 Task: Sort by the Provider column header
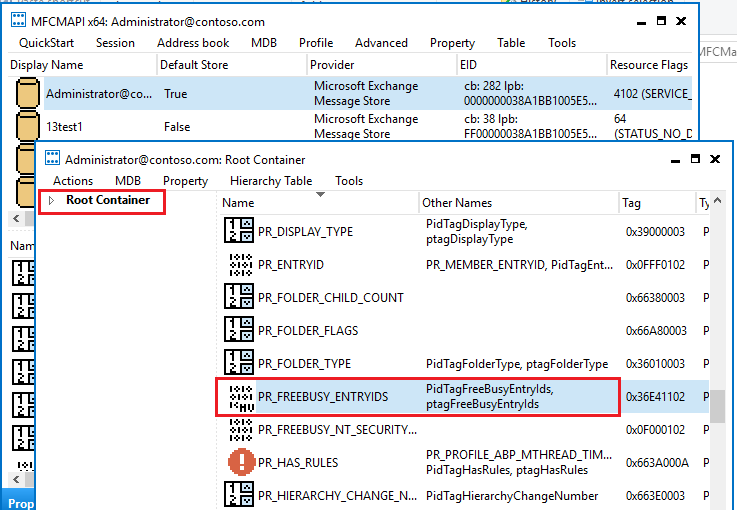click(381, 64)
